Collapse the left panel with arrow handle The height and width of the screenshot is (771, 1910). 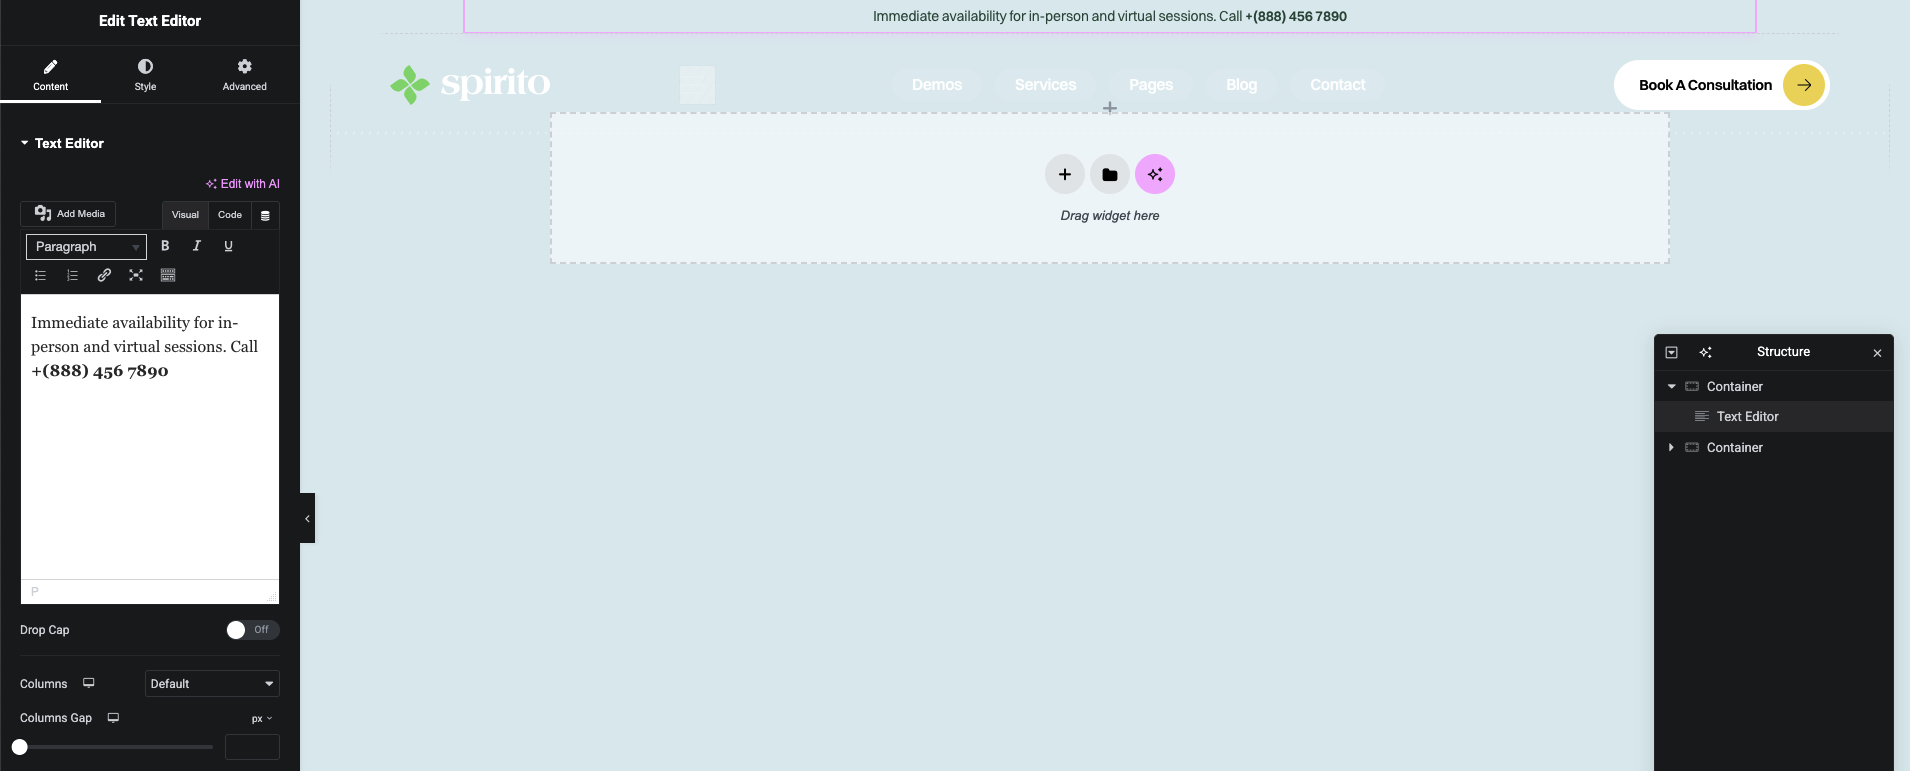point(307,518)
